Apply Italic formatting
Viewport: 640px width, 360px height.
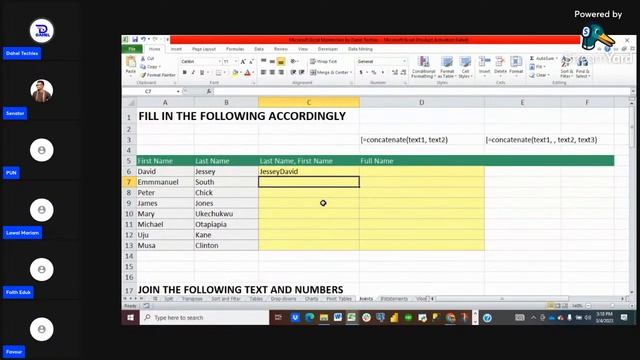[x=193, y=73]
